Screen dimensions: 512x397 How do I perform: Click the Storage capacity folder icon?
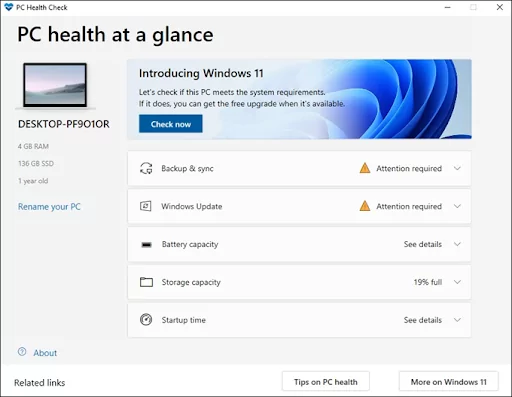[x=146, y=282]
